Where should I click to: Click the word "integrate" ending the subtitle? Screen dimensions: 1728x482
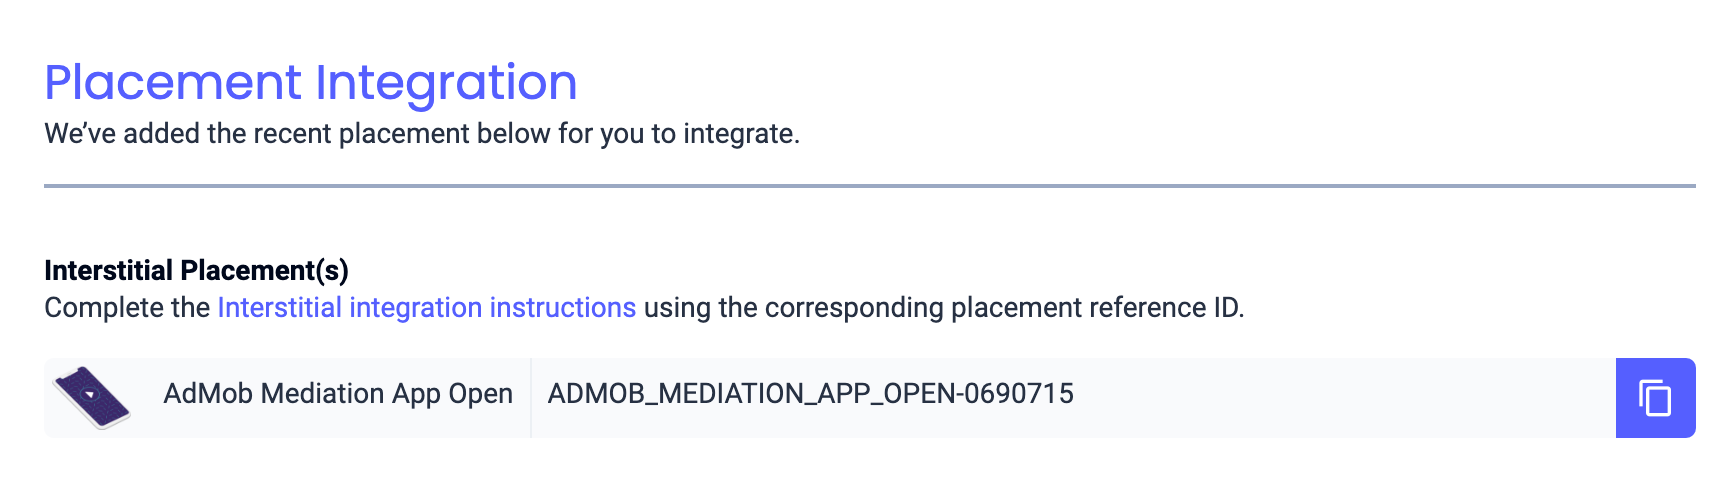tap(739, 134)
